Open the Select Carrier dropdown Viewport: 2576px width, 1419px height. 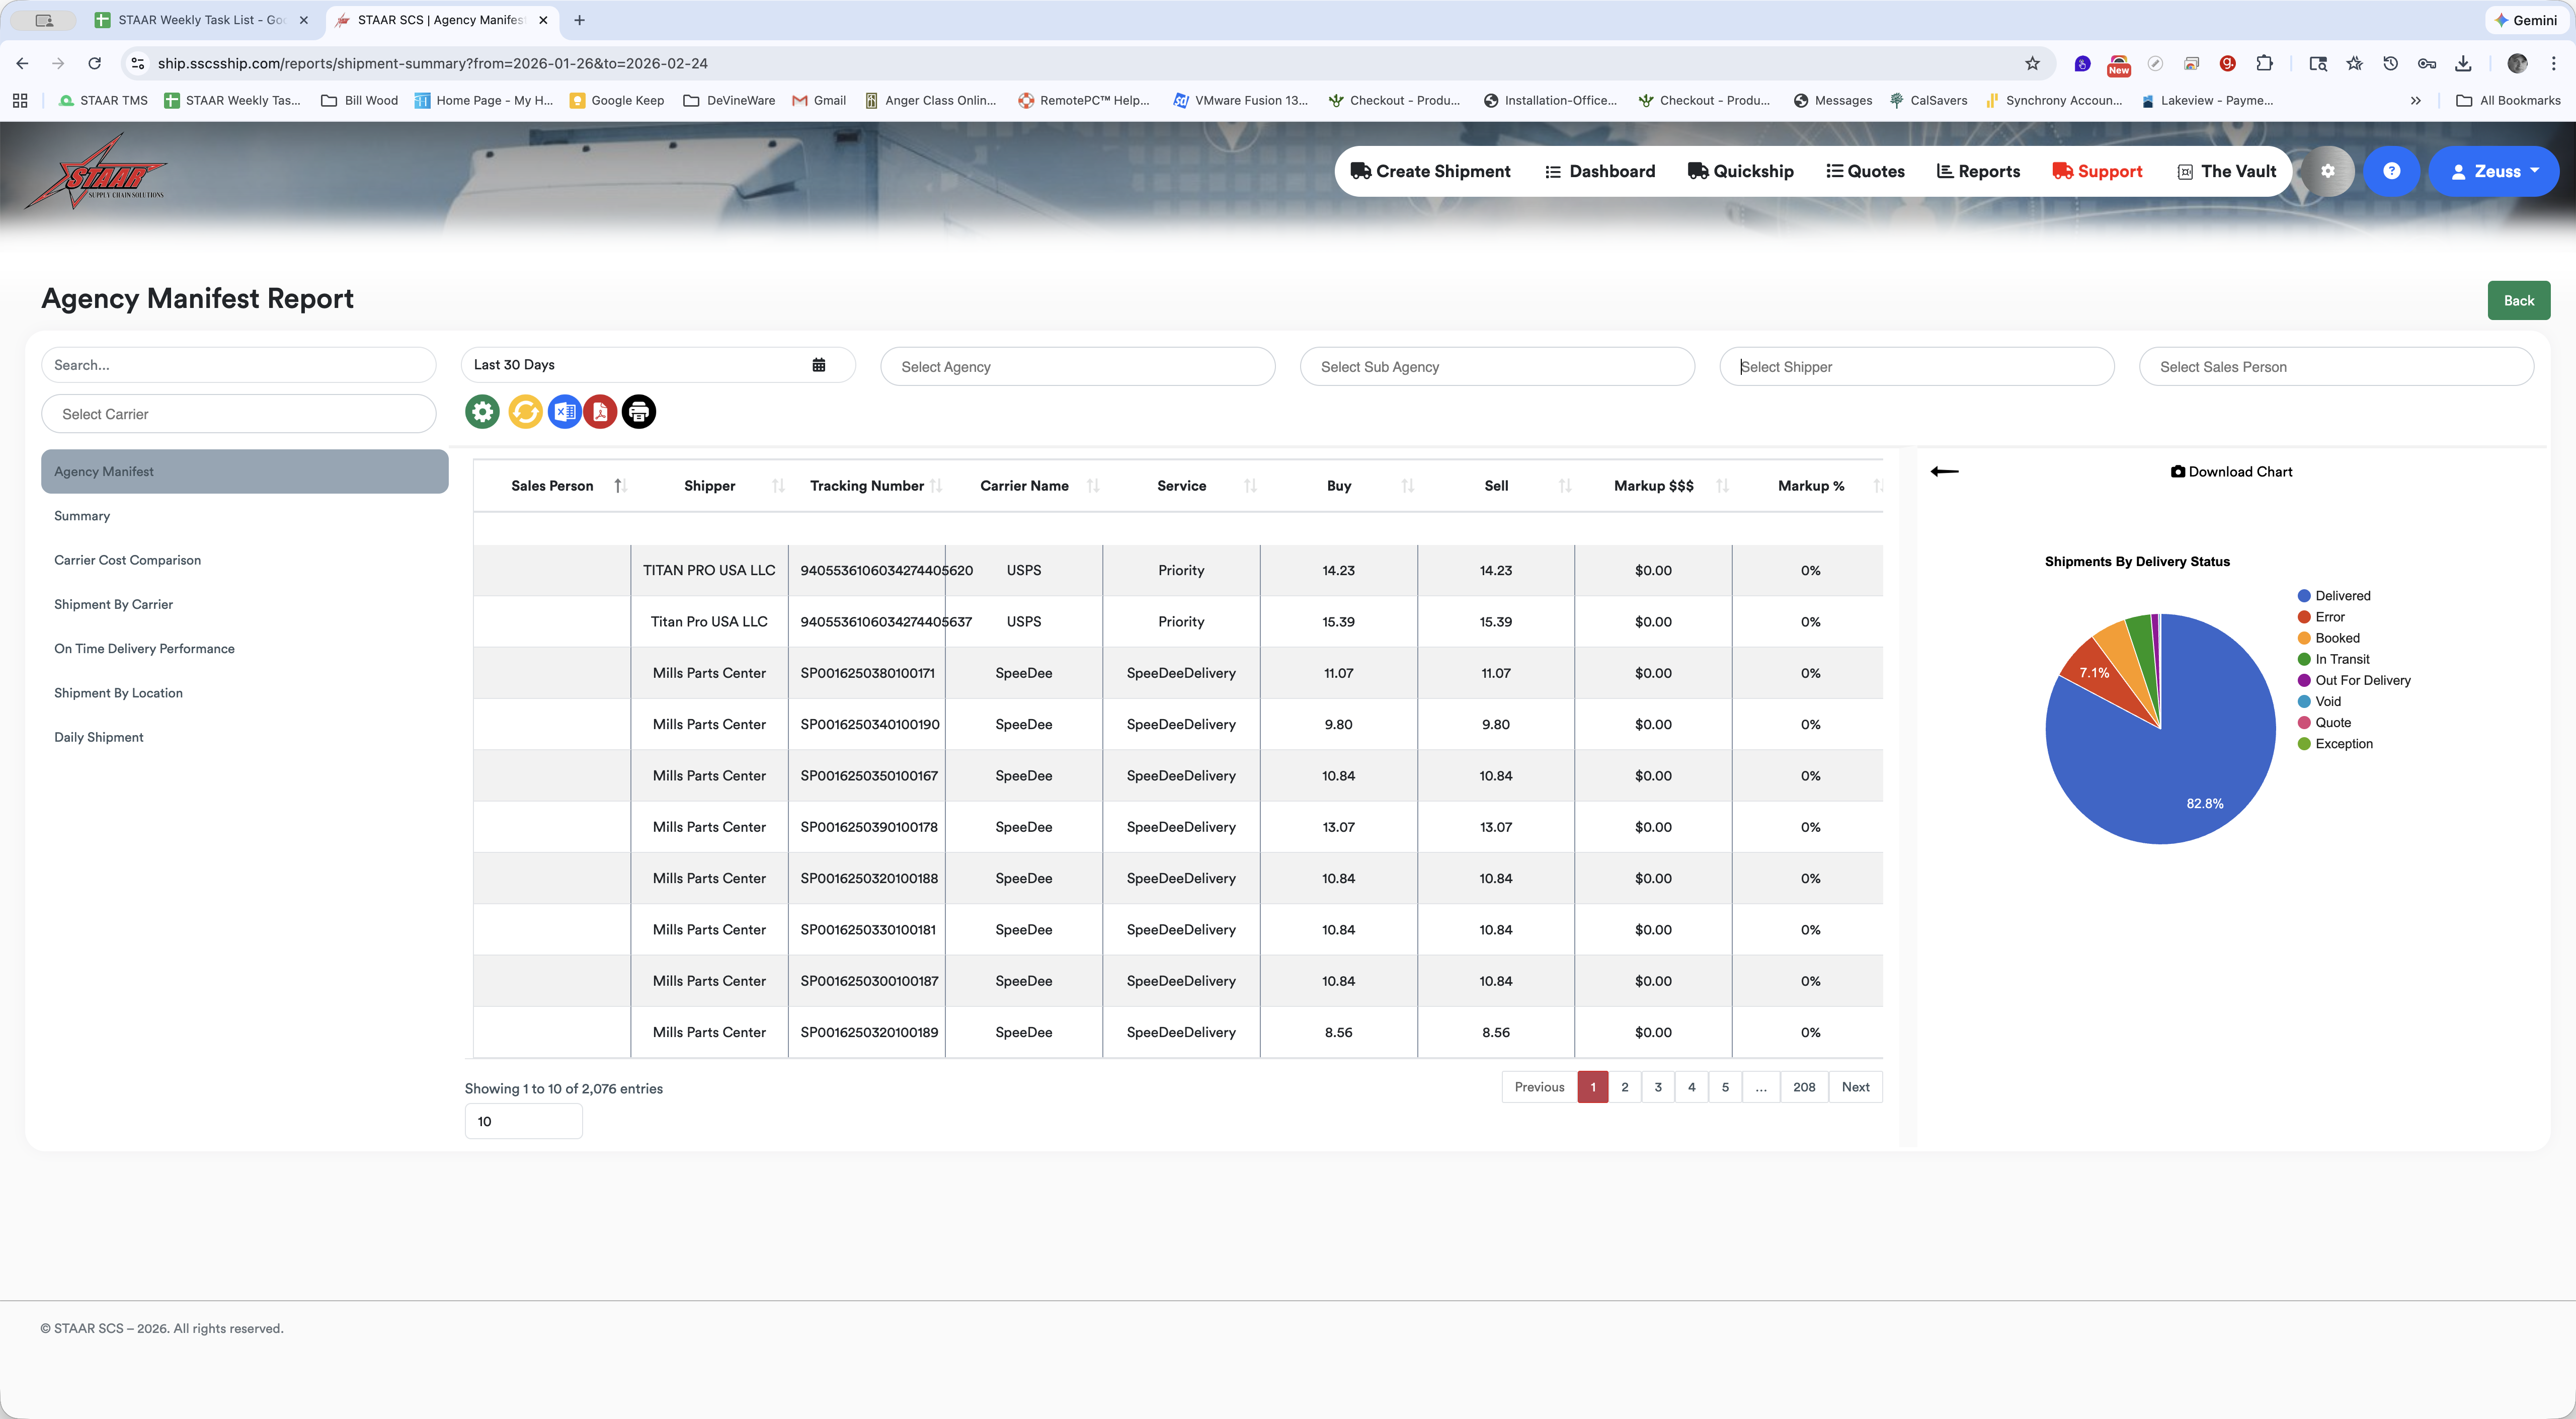tap(238, 414)
